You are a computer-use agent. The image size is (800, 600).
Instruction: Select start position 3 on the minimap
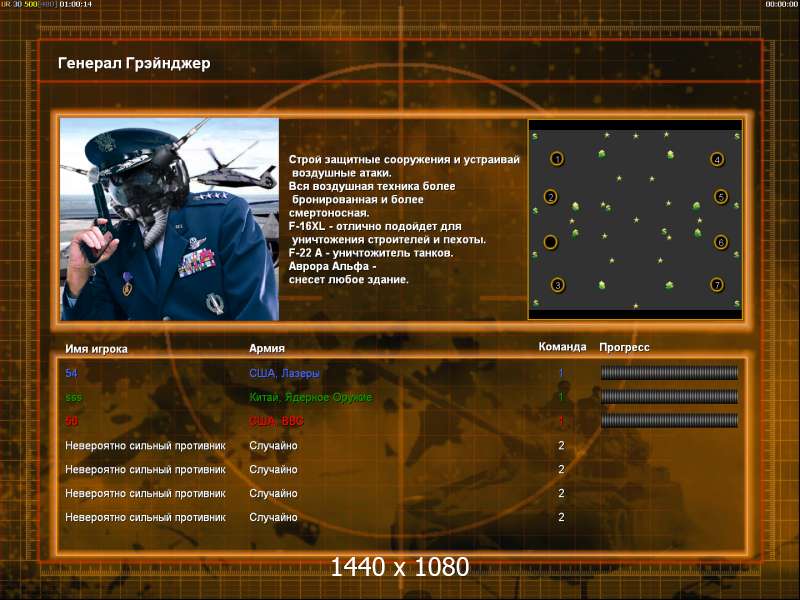(x=558, y=285)
